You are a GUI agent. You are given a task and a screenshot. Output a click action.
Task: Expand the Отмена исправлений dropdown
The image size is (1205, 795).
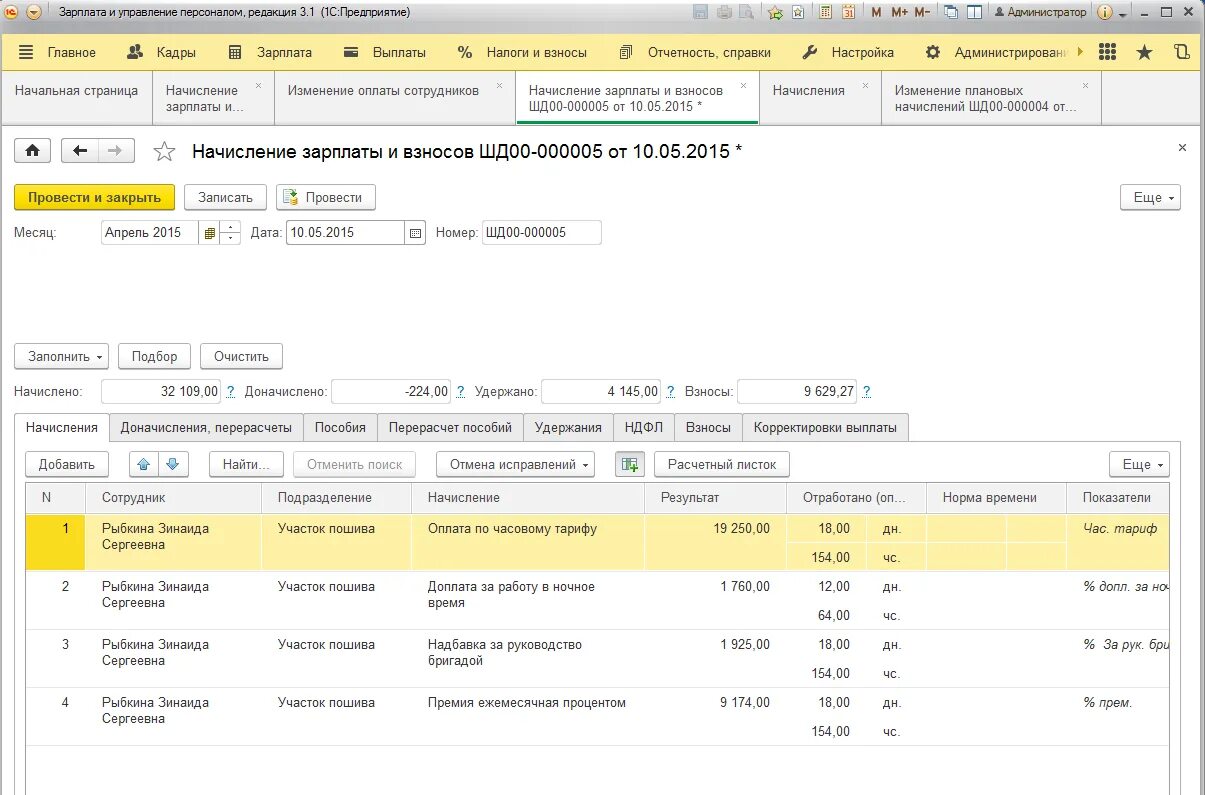point(515,464)
